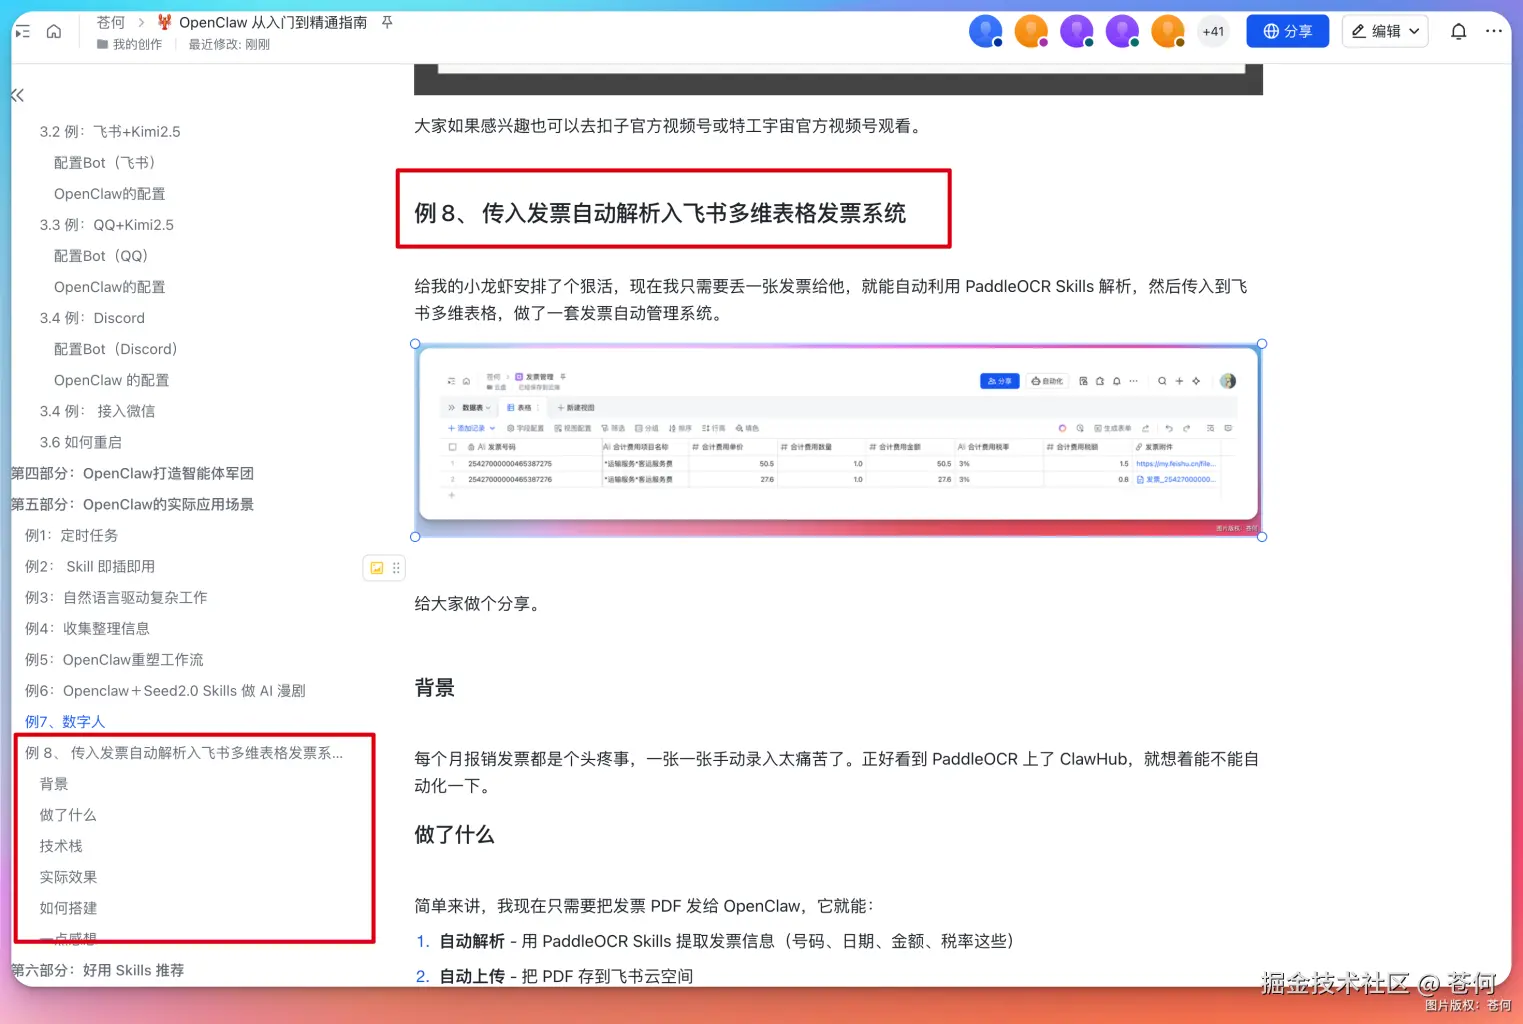This screenshot has height=1024, width=1523.
Task: Jump to 3.2 例:飞书+Kimi2.5 in outline
Action: point(110,132)
